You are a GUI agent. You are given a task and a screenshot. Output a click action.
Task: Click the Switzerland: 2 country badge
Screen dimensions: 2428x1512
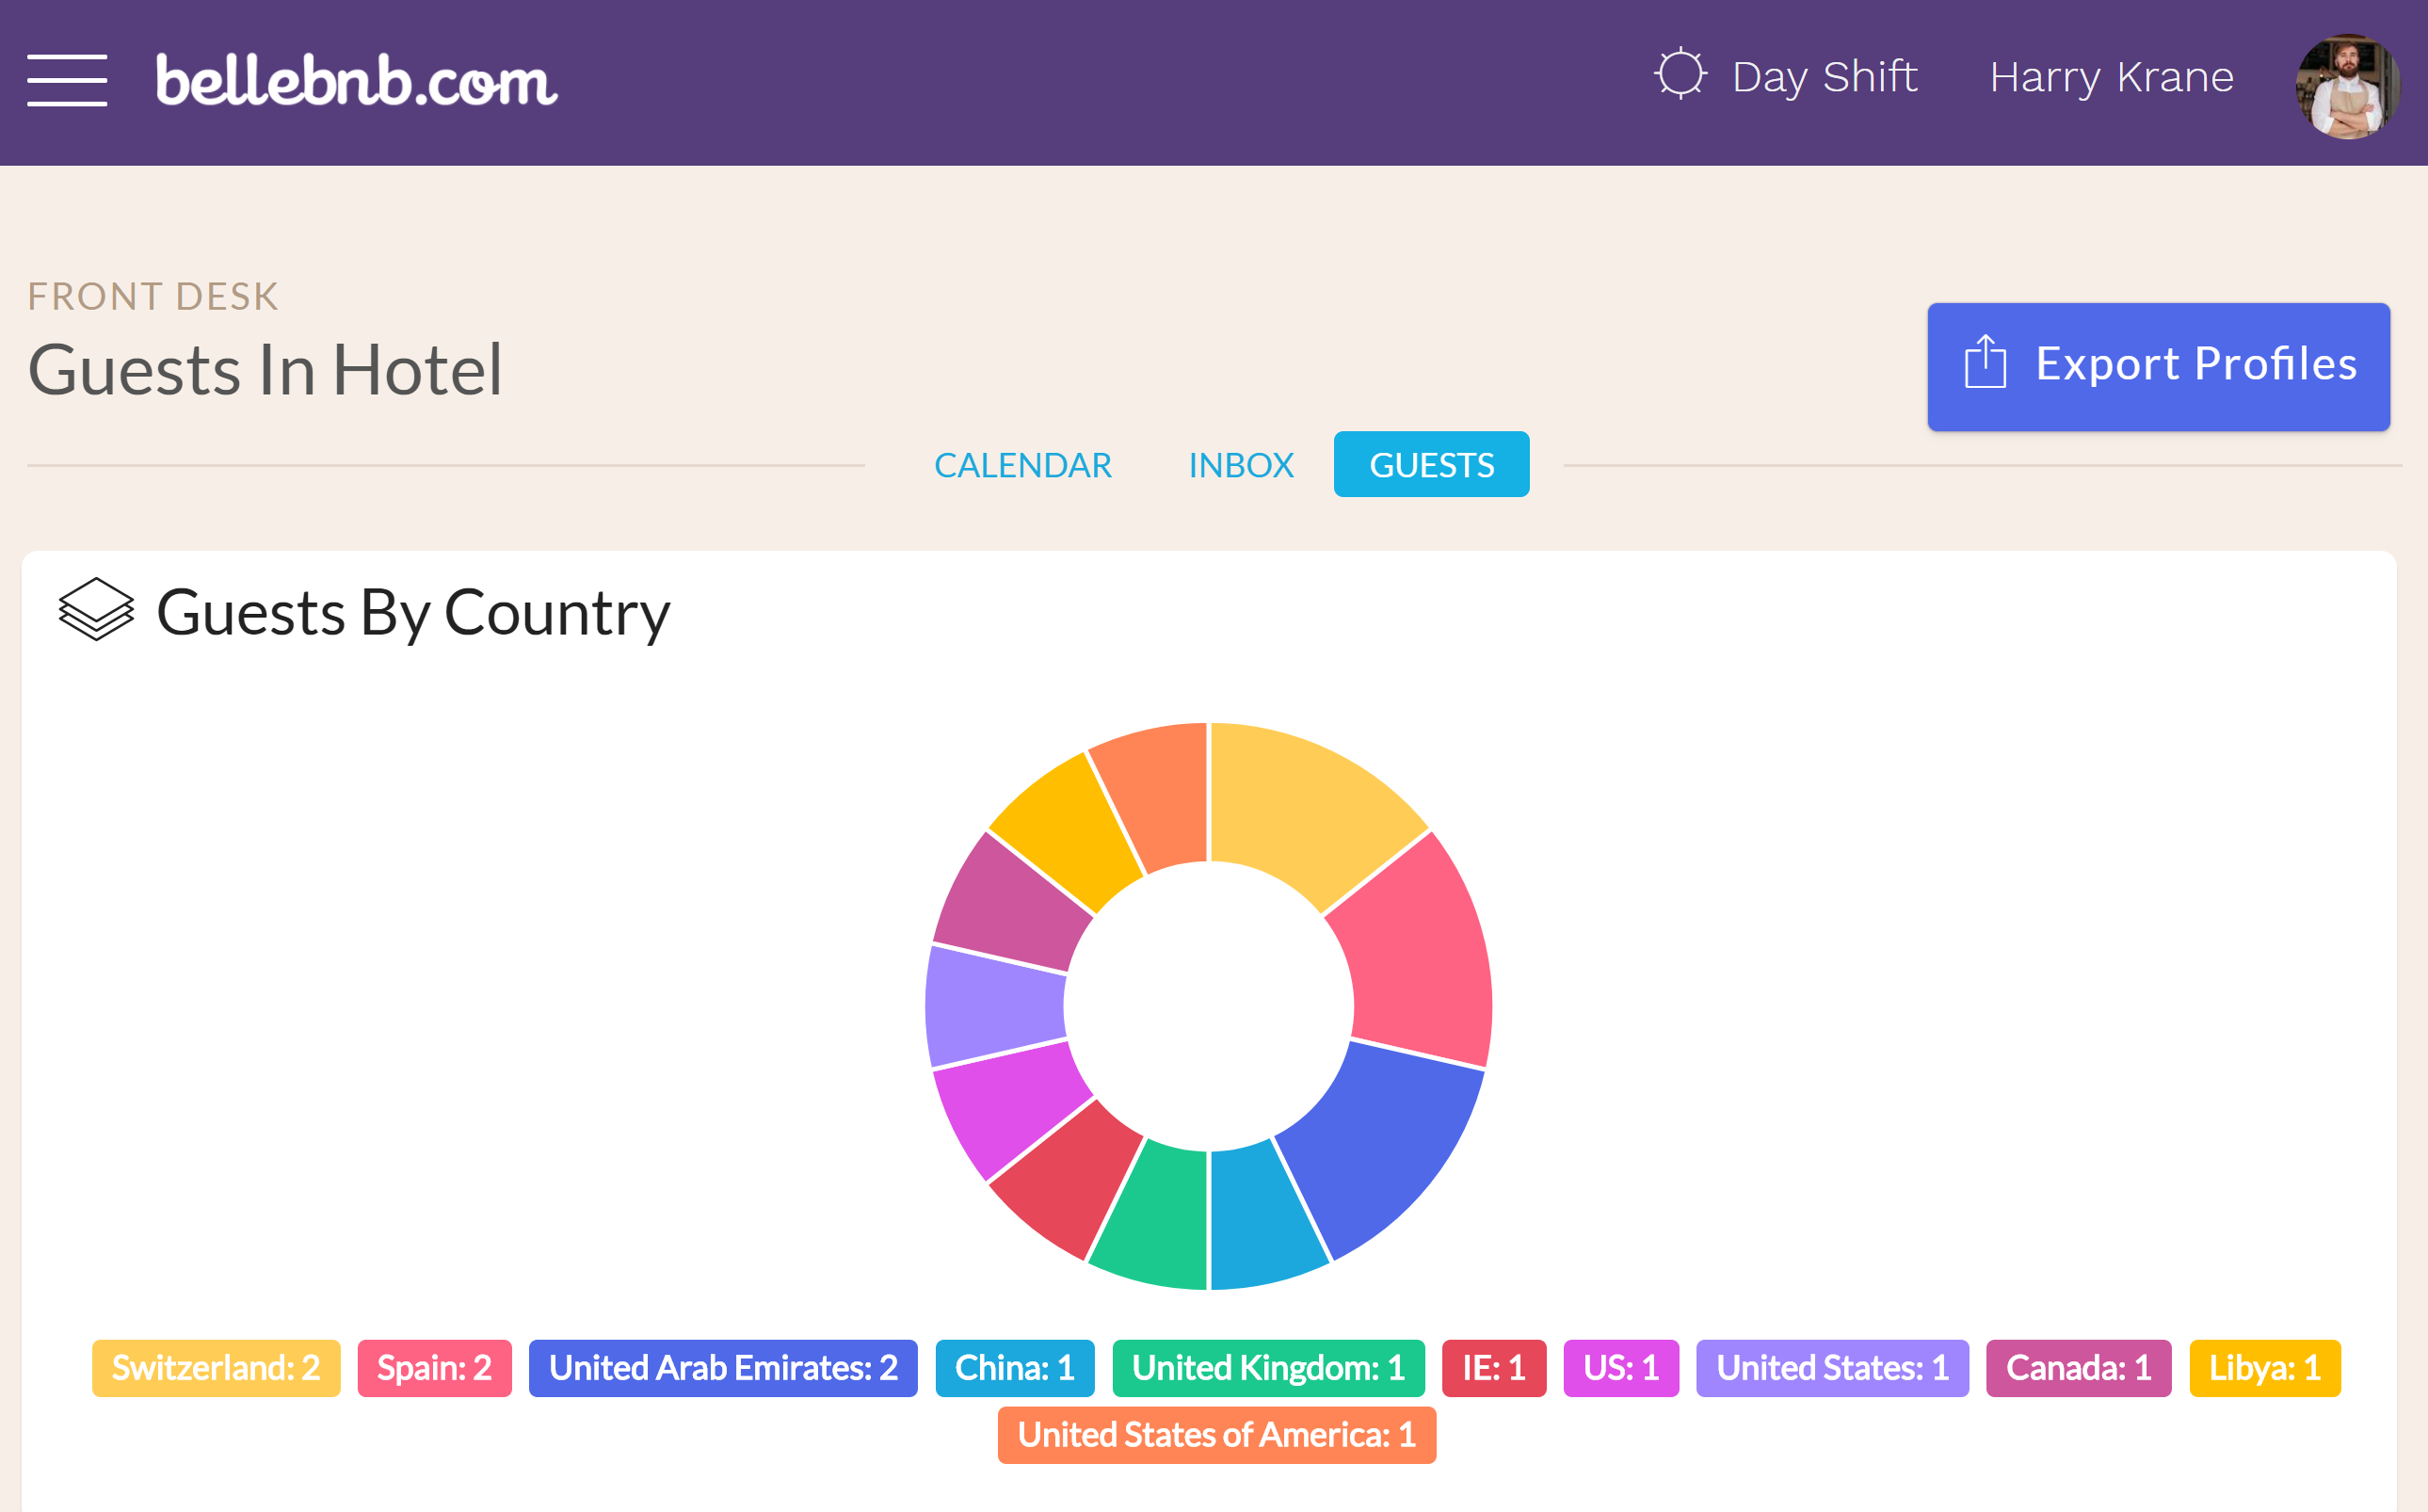pos(213,1367)
